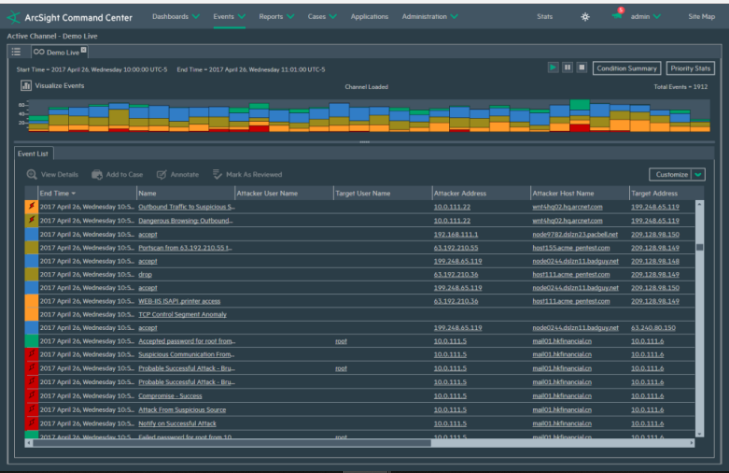Click red priority icon of Notify on Successful Attack row
Screen dimensions: 729x473
pos(32,424)
